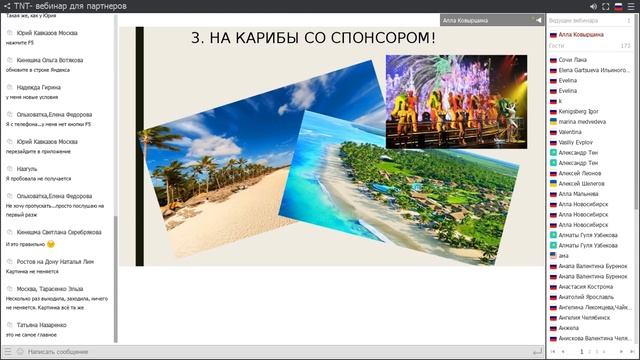Screen dimensions: 640x360
Task: Click the smiley emoji in Светлана Серебрякова message
Action: click(x=51, y=244)
